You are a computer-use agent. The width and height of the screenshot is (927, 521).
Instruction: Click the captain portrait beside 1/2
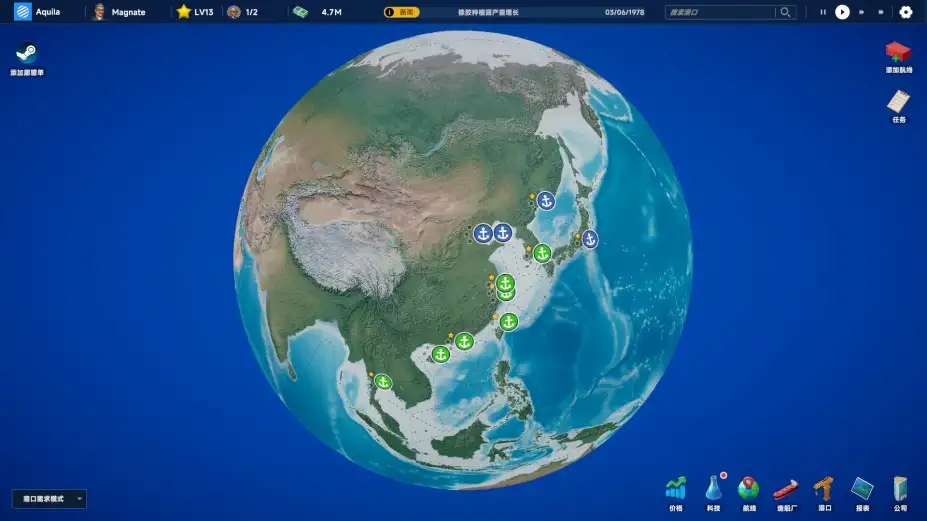click(234, 12)
